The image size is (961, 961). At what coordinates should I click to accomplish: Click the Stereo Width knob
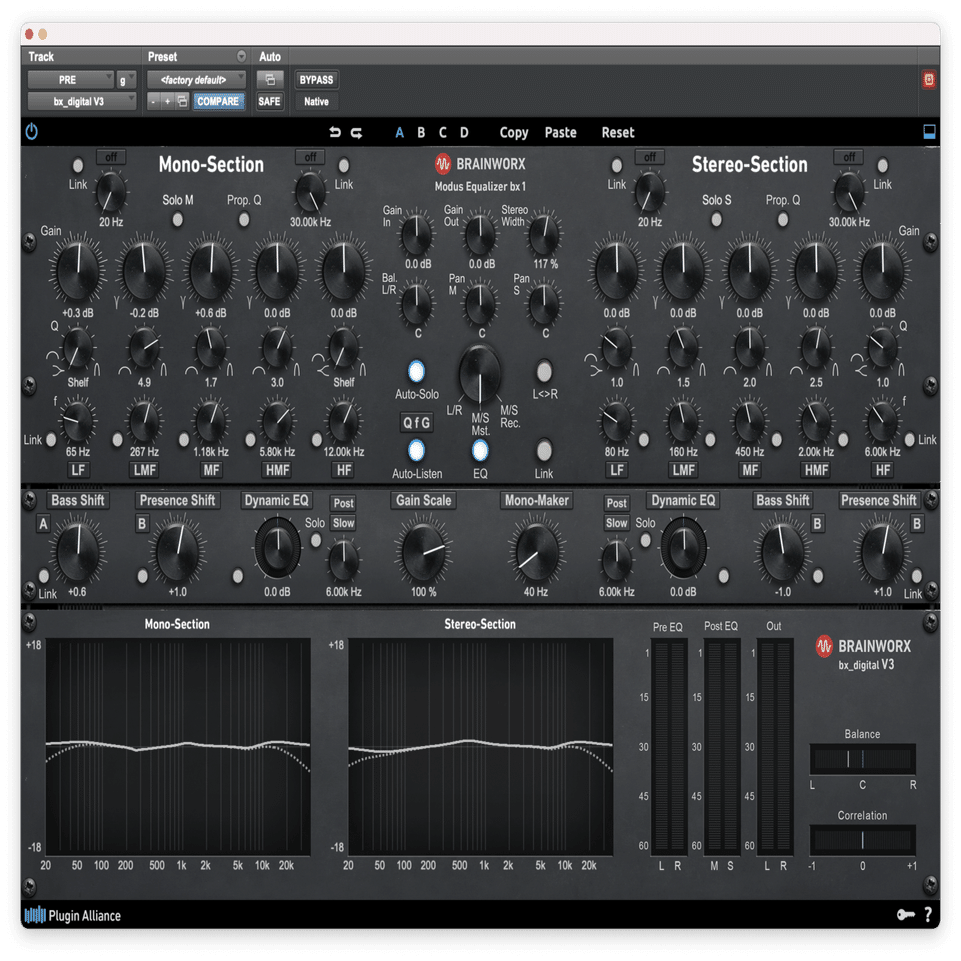[x=544, y=234]
